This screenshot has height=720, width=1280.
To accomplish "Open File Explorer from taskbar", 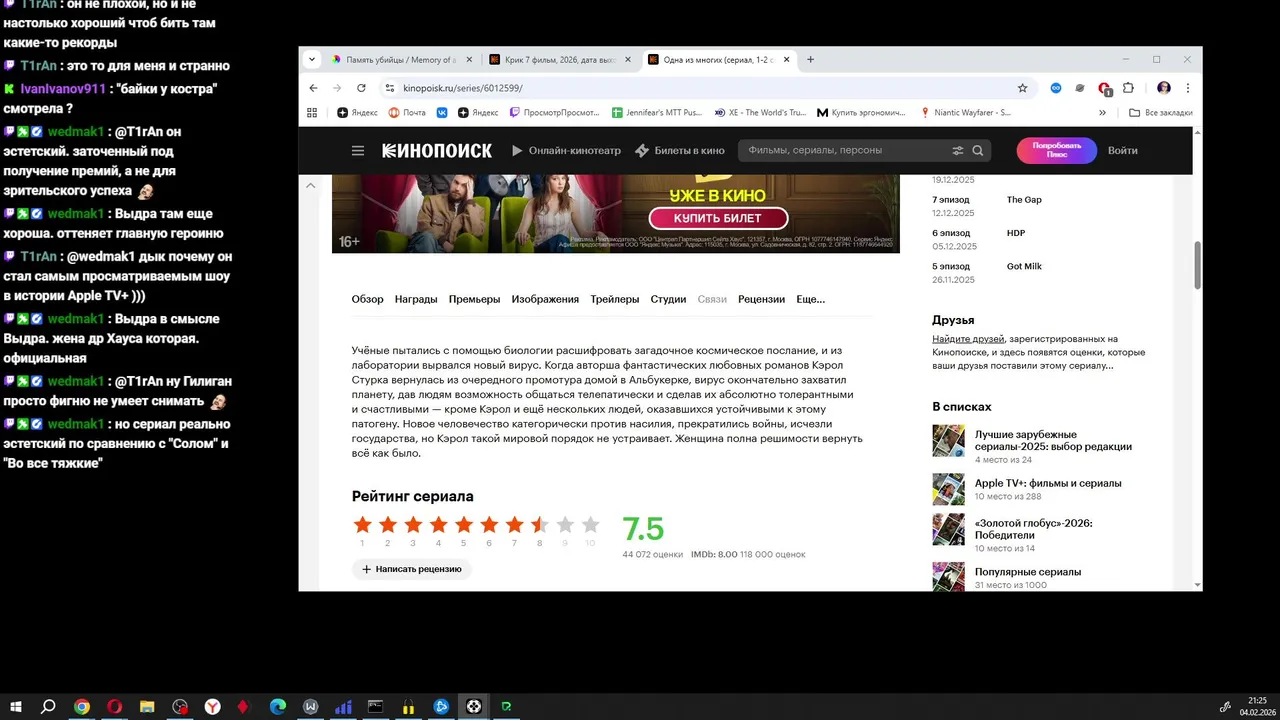I will [147, 706].
